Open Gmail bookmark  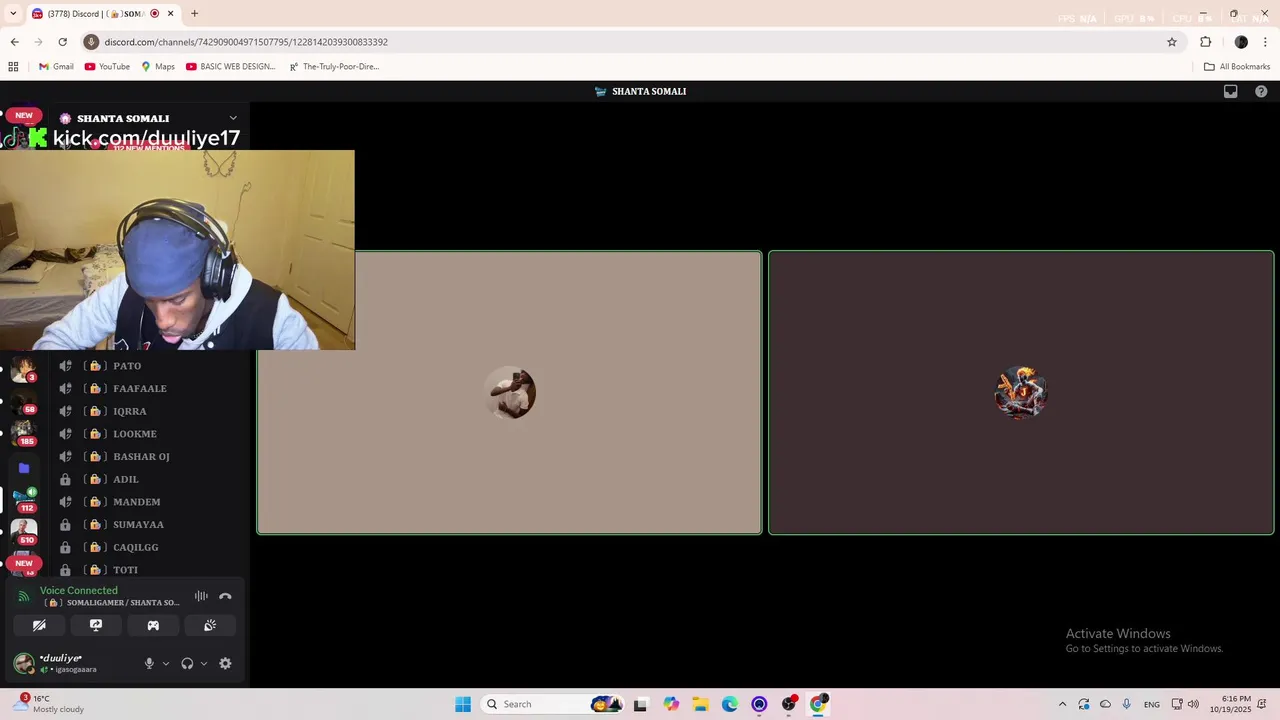(x=56, y=67)
